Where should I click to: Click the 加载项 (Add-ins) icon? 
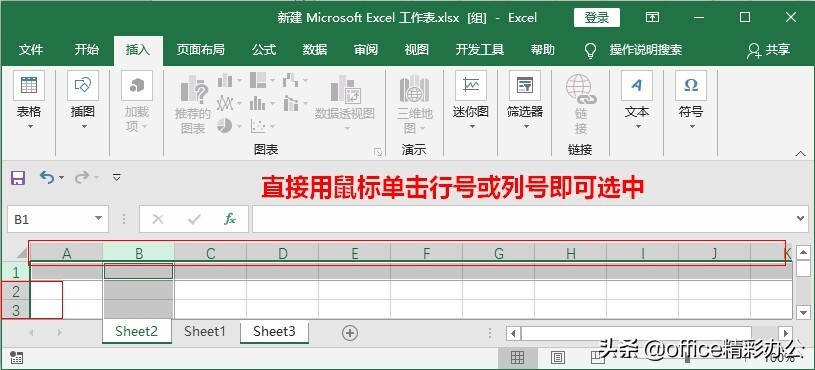(x=137, y=86)
